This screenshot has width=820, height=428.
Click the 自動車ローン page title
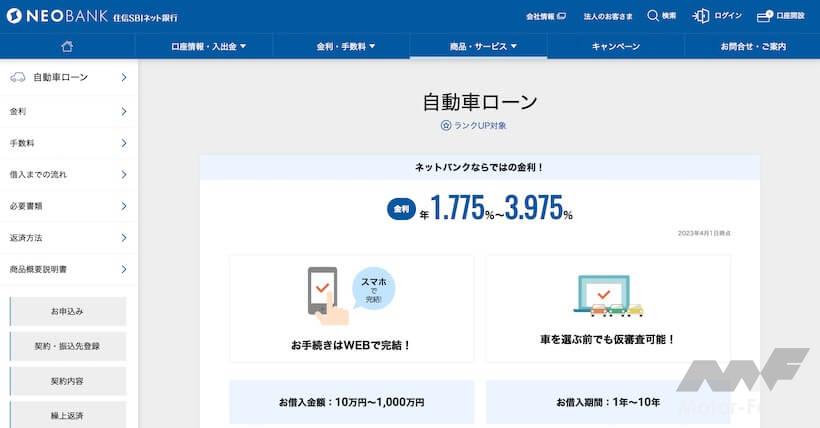pyautogui.click(x=480, y=102)
